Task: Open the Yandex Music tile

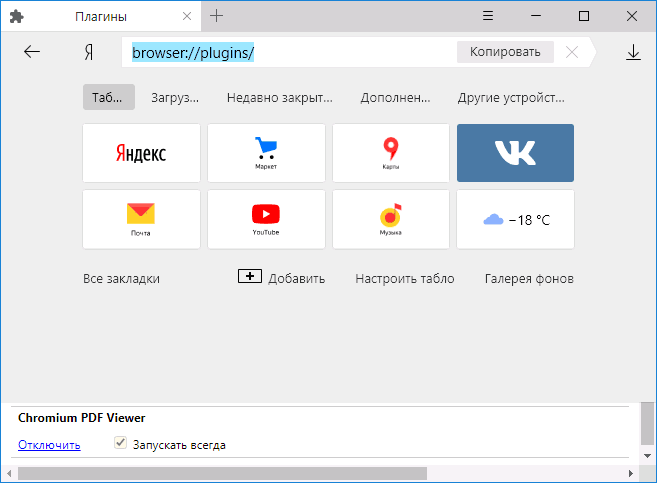Action: (391, 219)
